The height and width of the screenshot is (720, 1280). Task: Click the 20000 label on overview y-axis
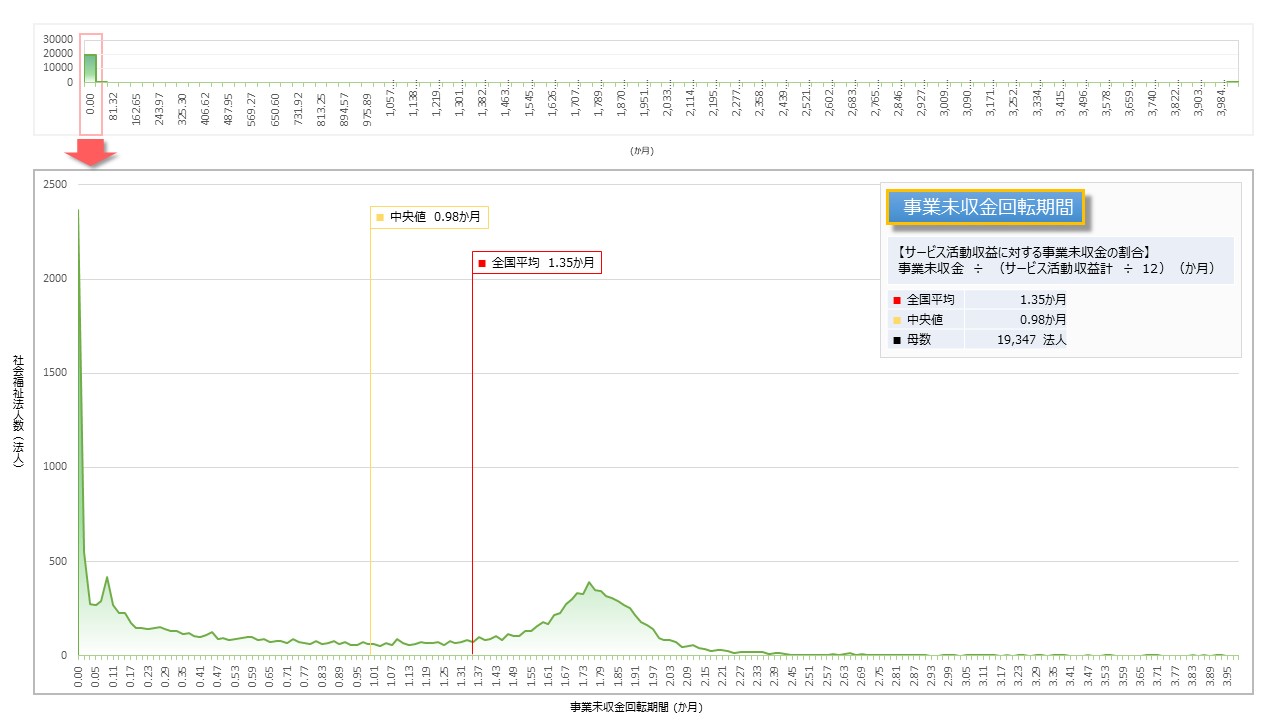(x=56, y=53)
